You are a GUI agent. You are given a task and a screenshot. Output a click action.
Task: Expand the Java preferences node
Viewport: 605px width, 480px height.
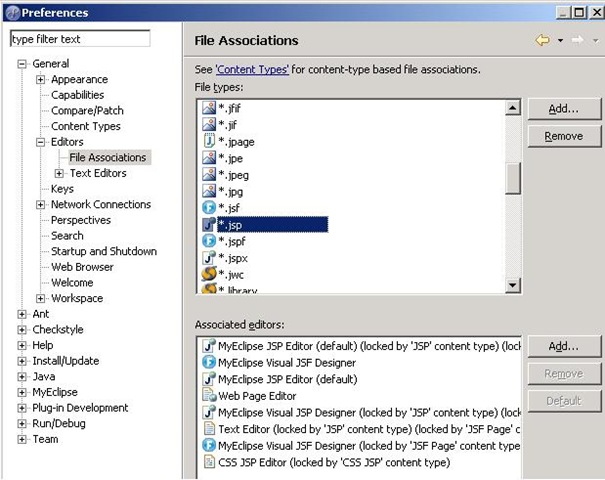pyautogui.click(x=22, y=377)
